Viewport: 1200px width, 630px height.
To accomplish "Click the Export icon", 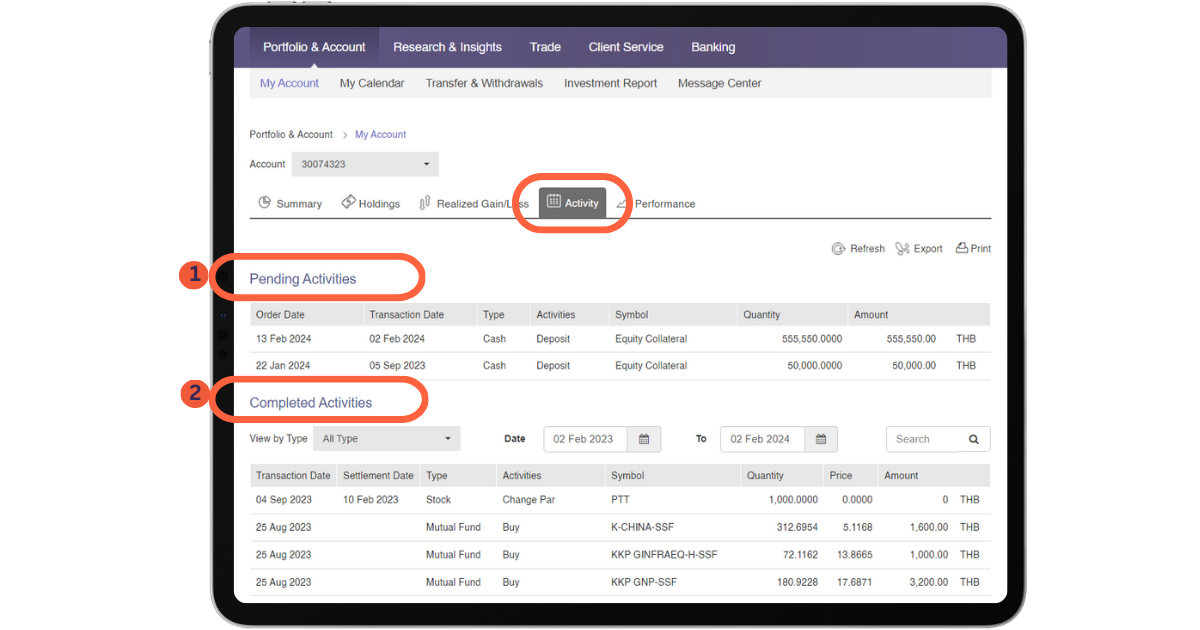I will click(x=902, y=249).
